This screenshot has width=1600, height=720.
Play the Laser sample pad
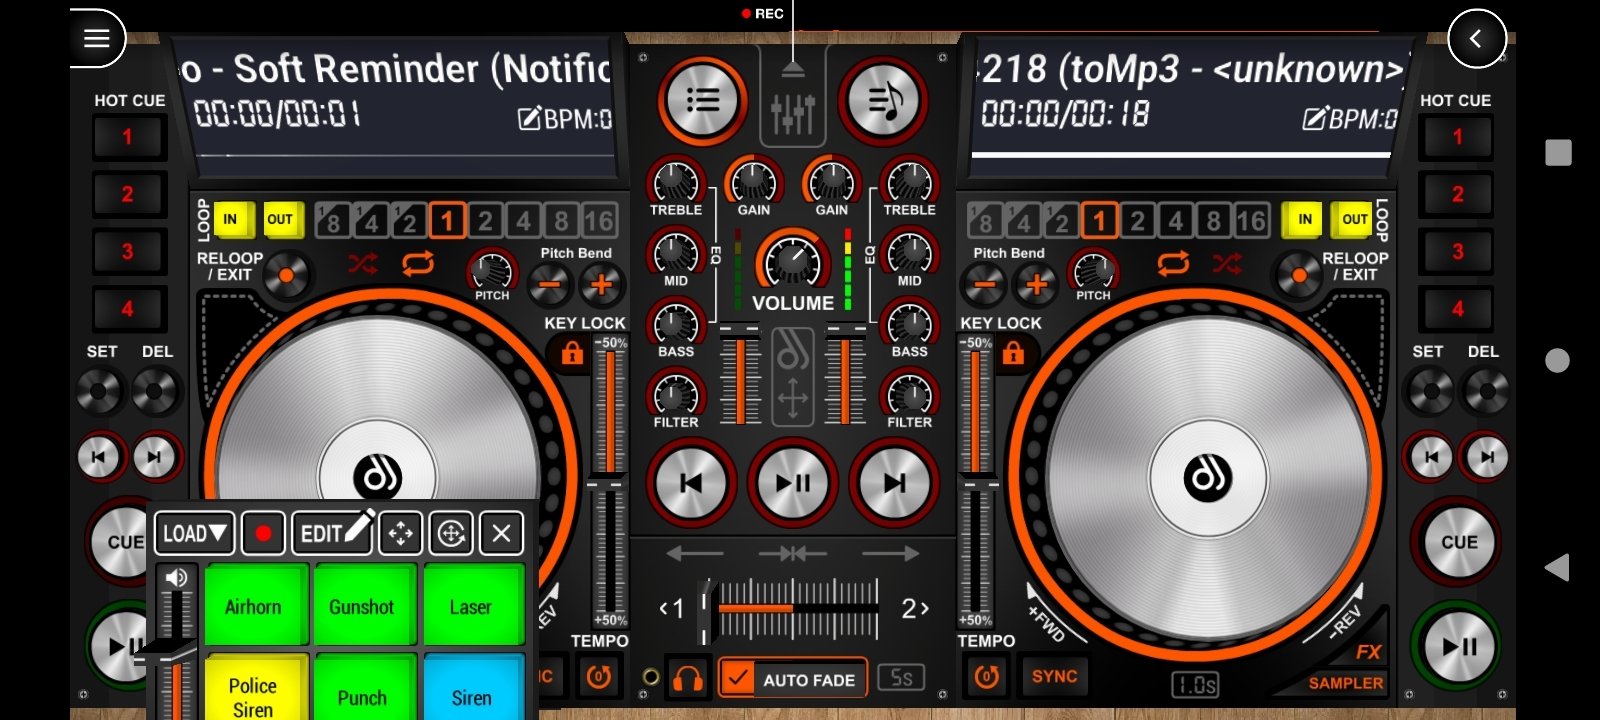(472, 605)
